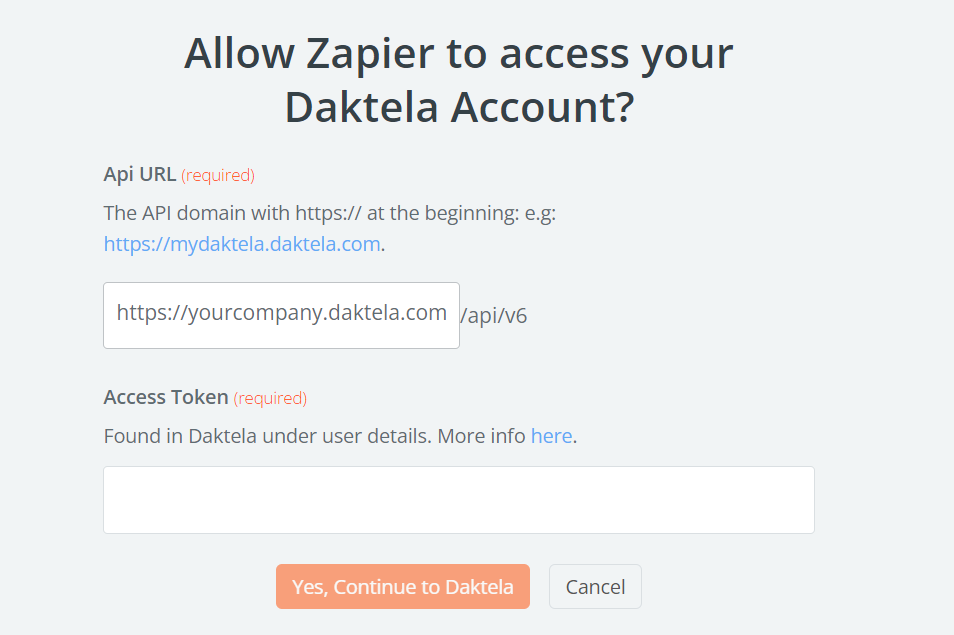Cancel the Daktela account authorization
Screen dimensions: 954x635
[595, 587]
